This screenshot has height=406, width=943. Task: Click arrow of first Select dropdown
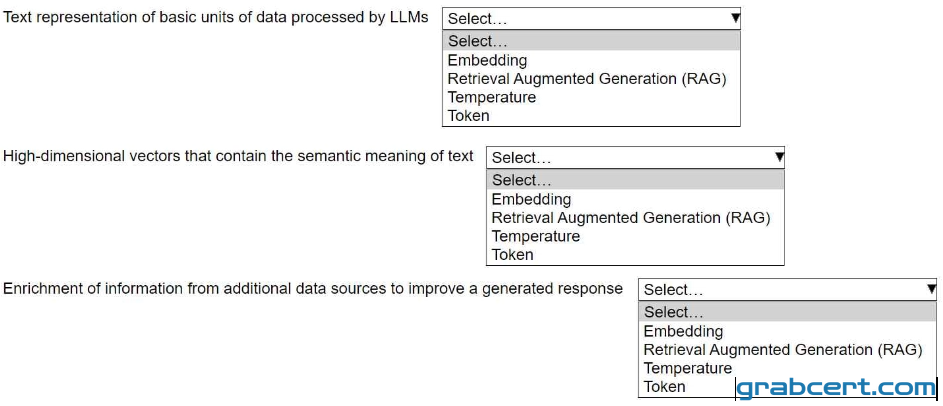735,18
